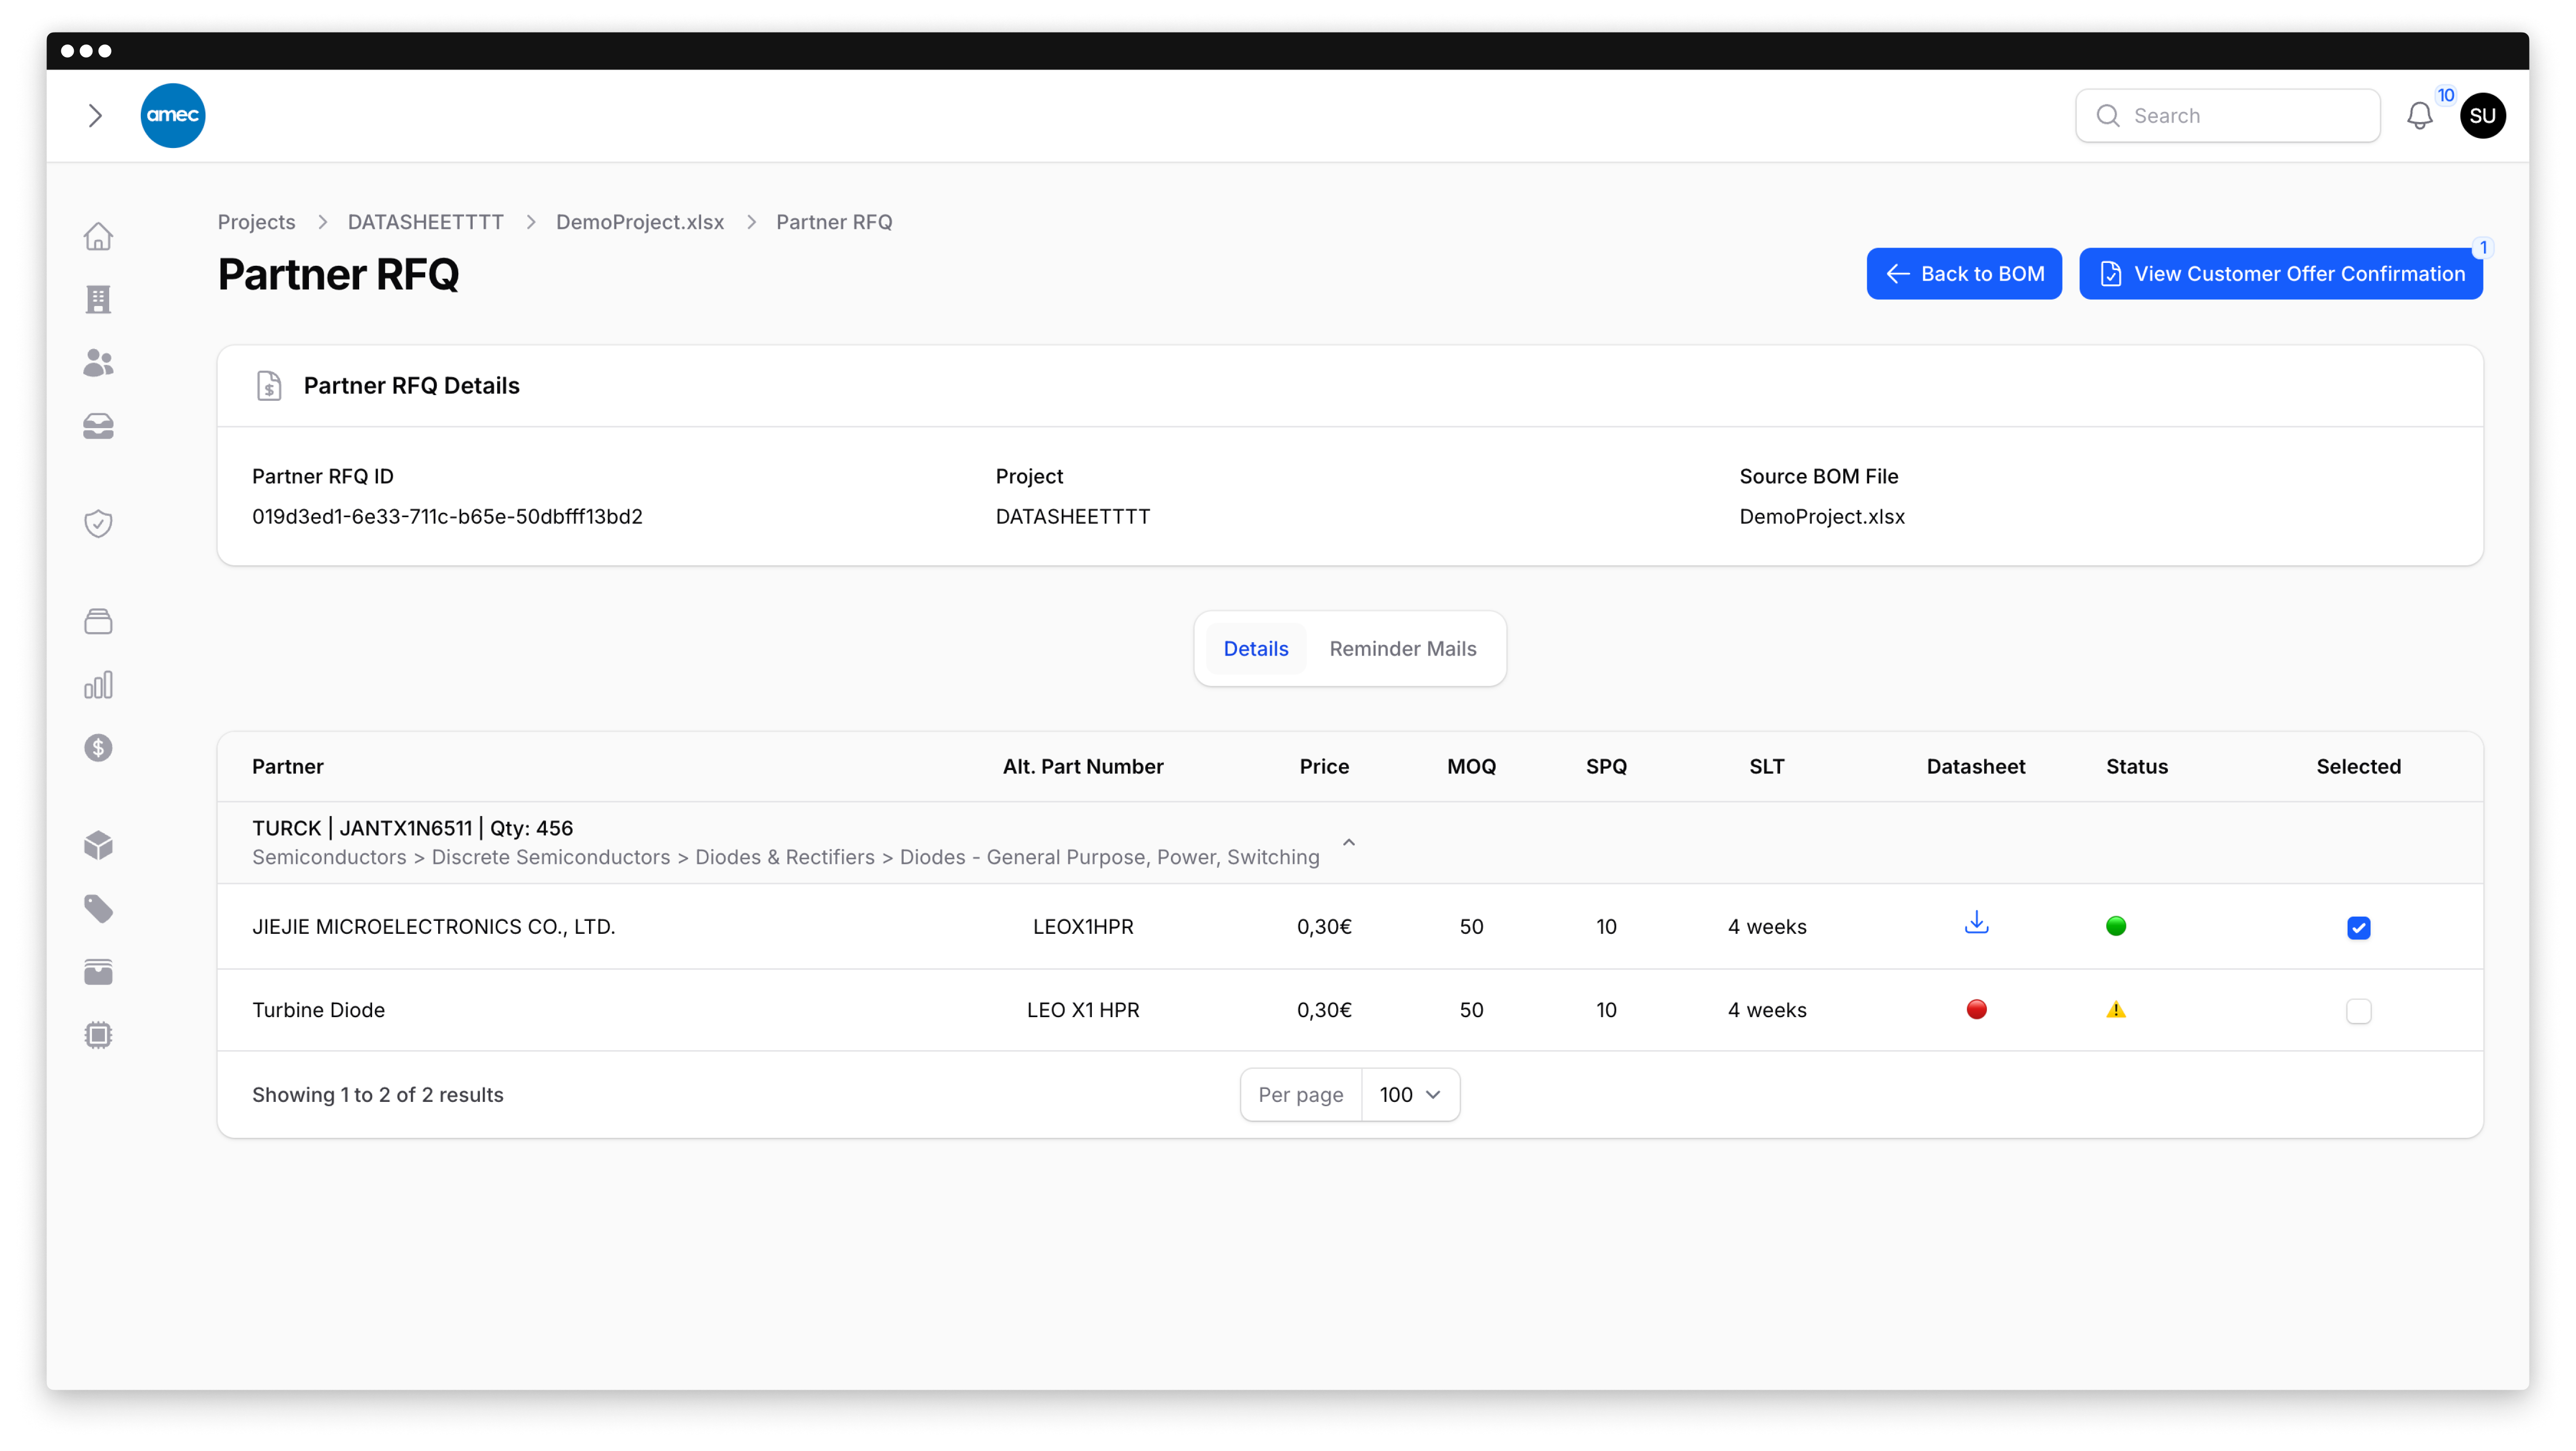
Task: Open View Customer Offer Confirmation
Action: 2280,274
